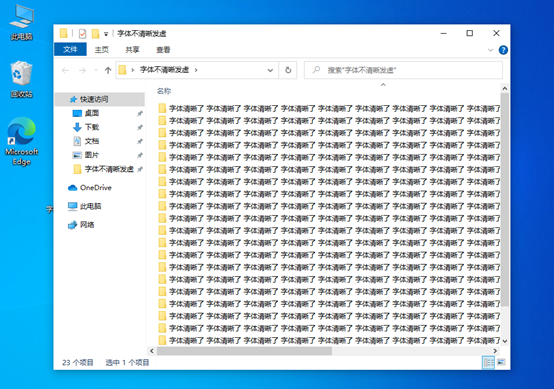Screen dimensions: 554x389
Task: Open Customize Quick Access Toolbar dropdown
Action: coord(106,34)
